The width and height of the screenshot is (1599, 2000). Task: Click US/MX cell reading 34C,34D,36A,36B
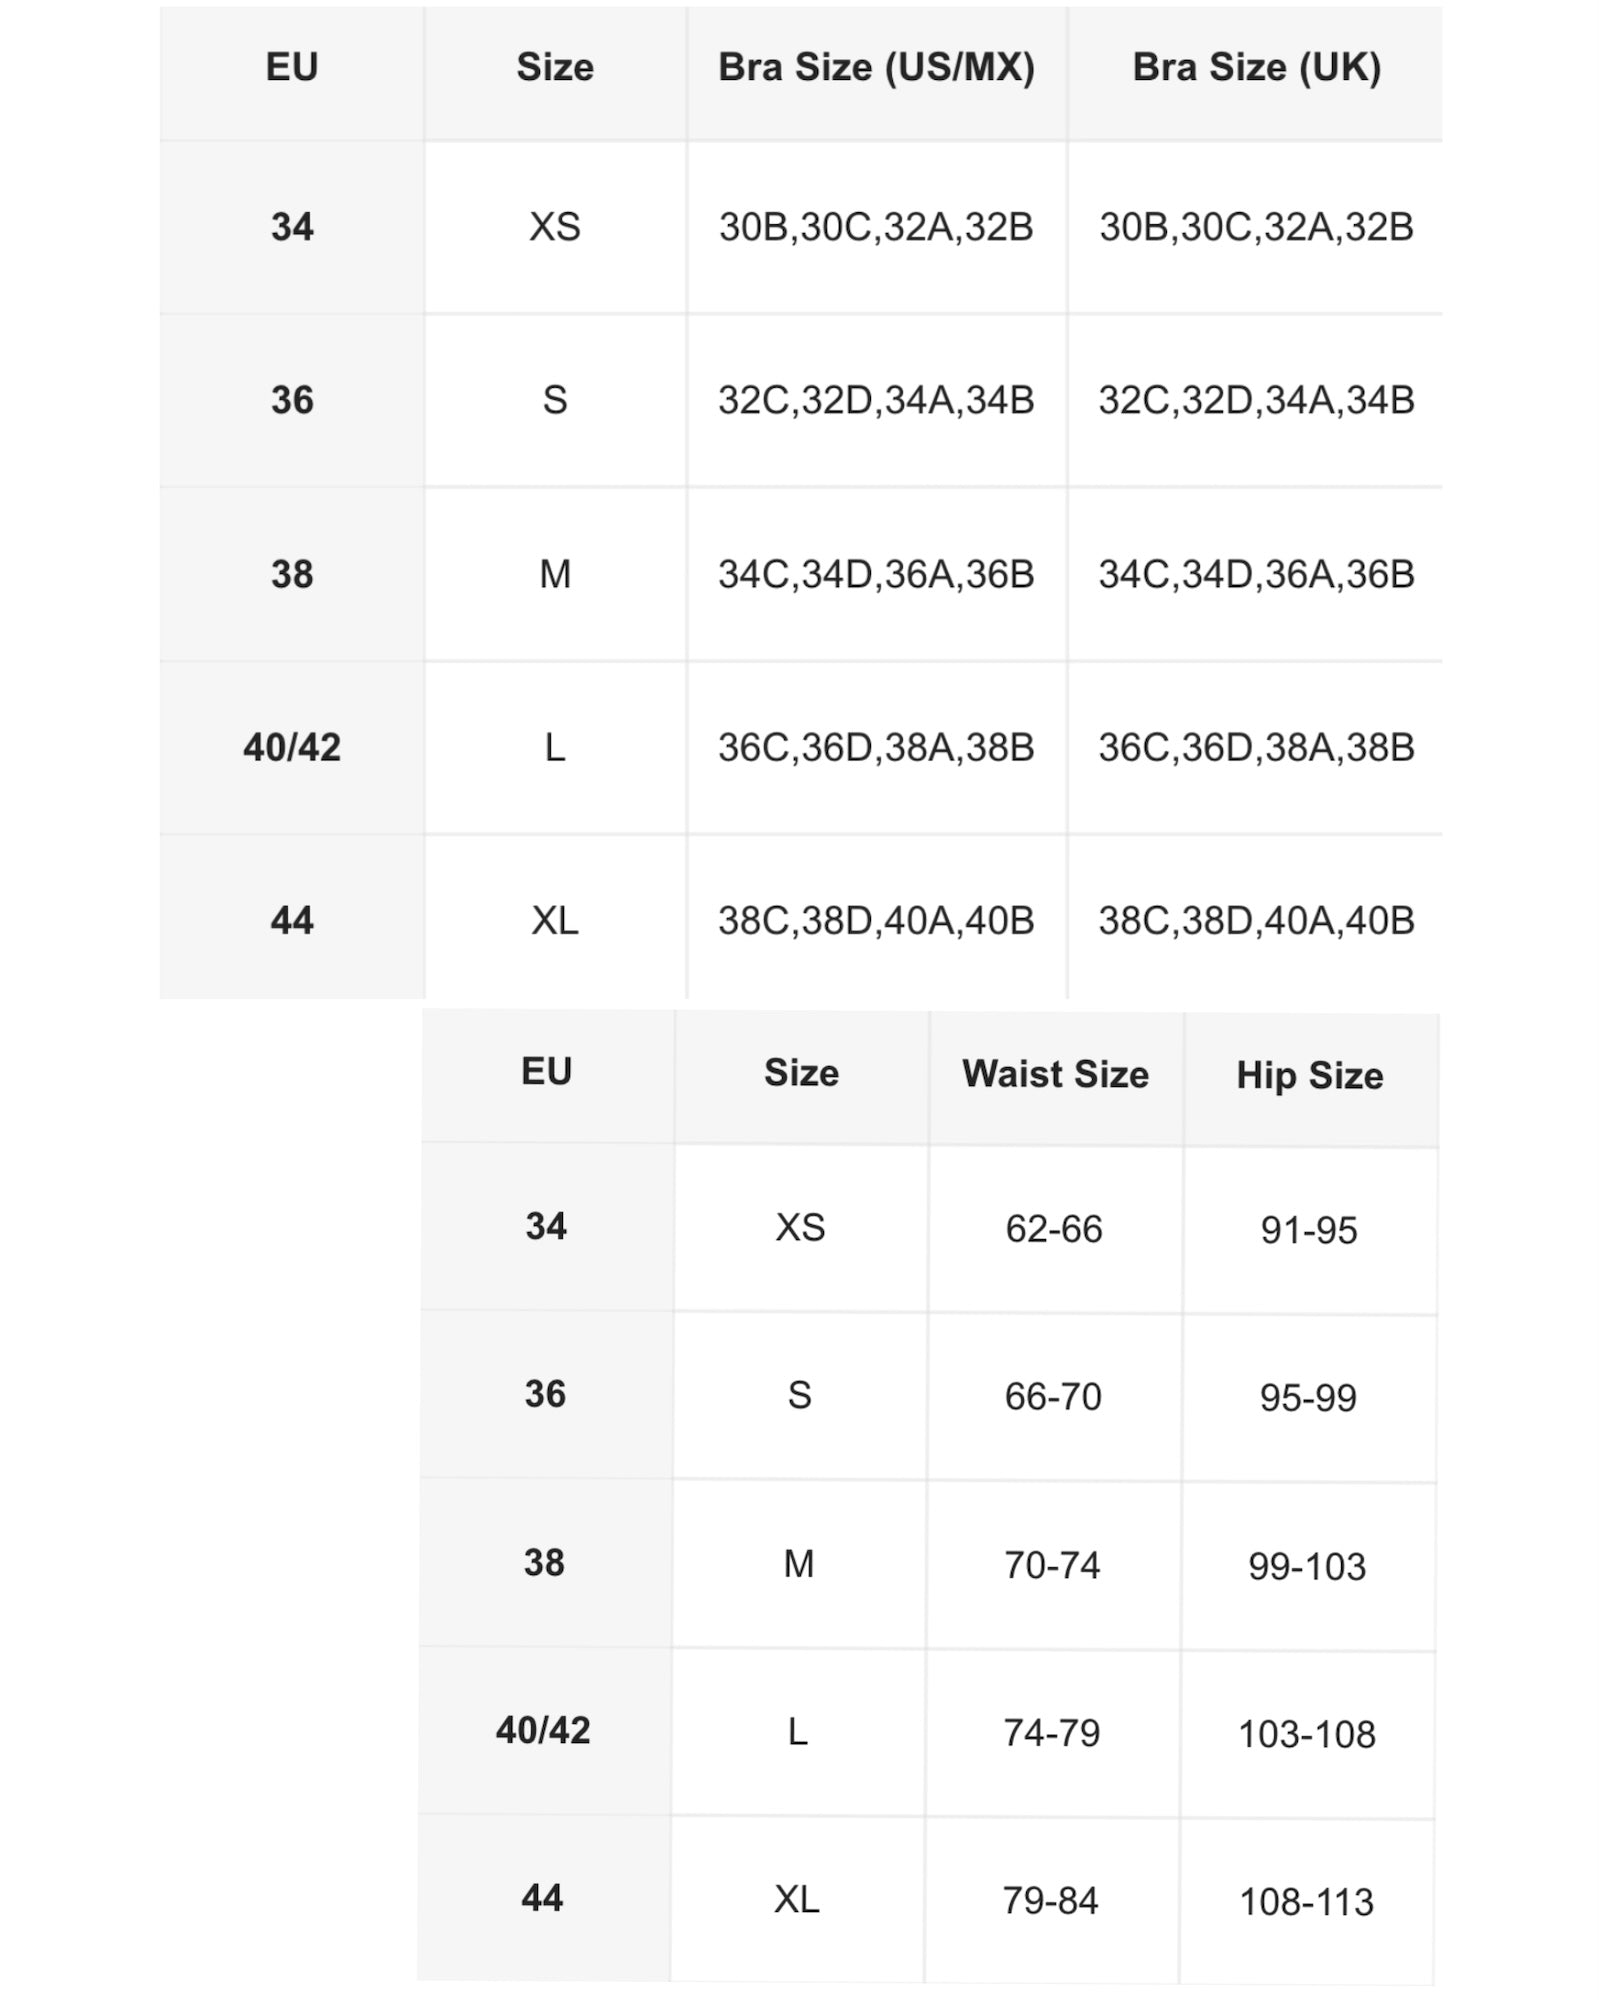[876, 575]
